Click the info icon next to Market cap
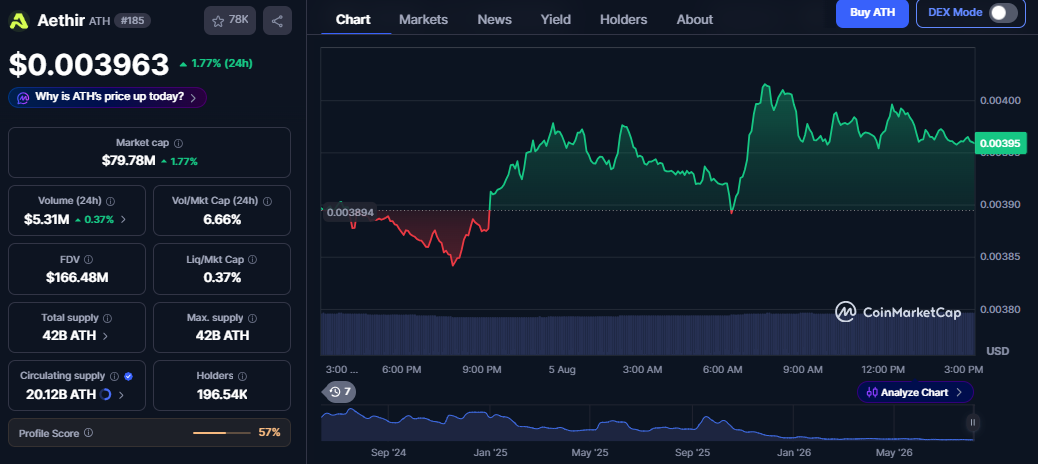The height and width of the screenshot is (464, 1038). 178,143
